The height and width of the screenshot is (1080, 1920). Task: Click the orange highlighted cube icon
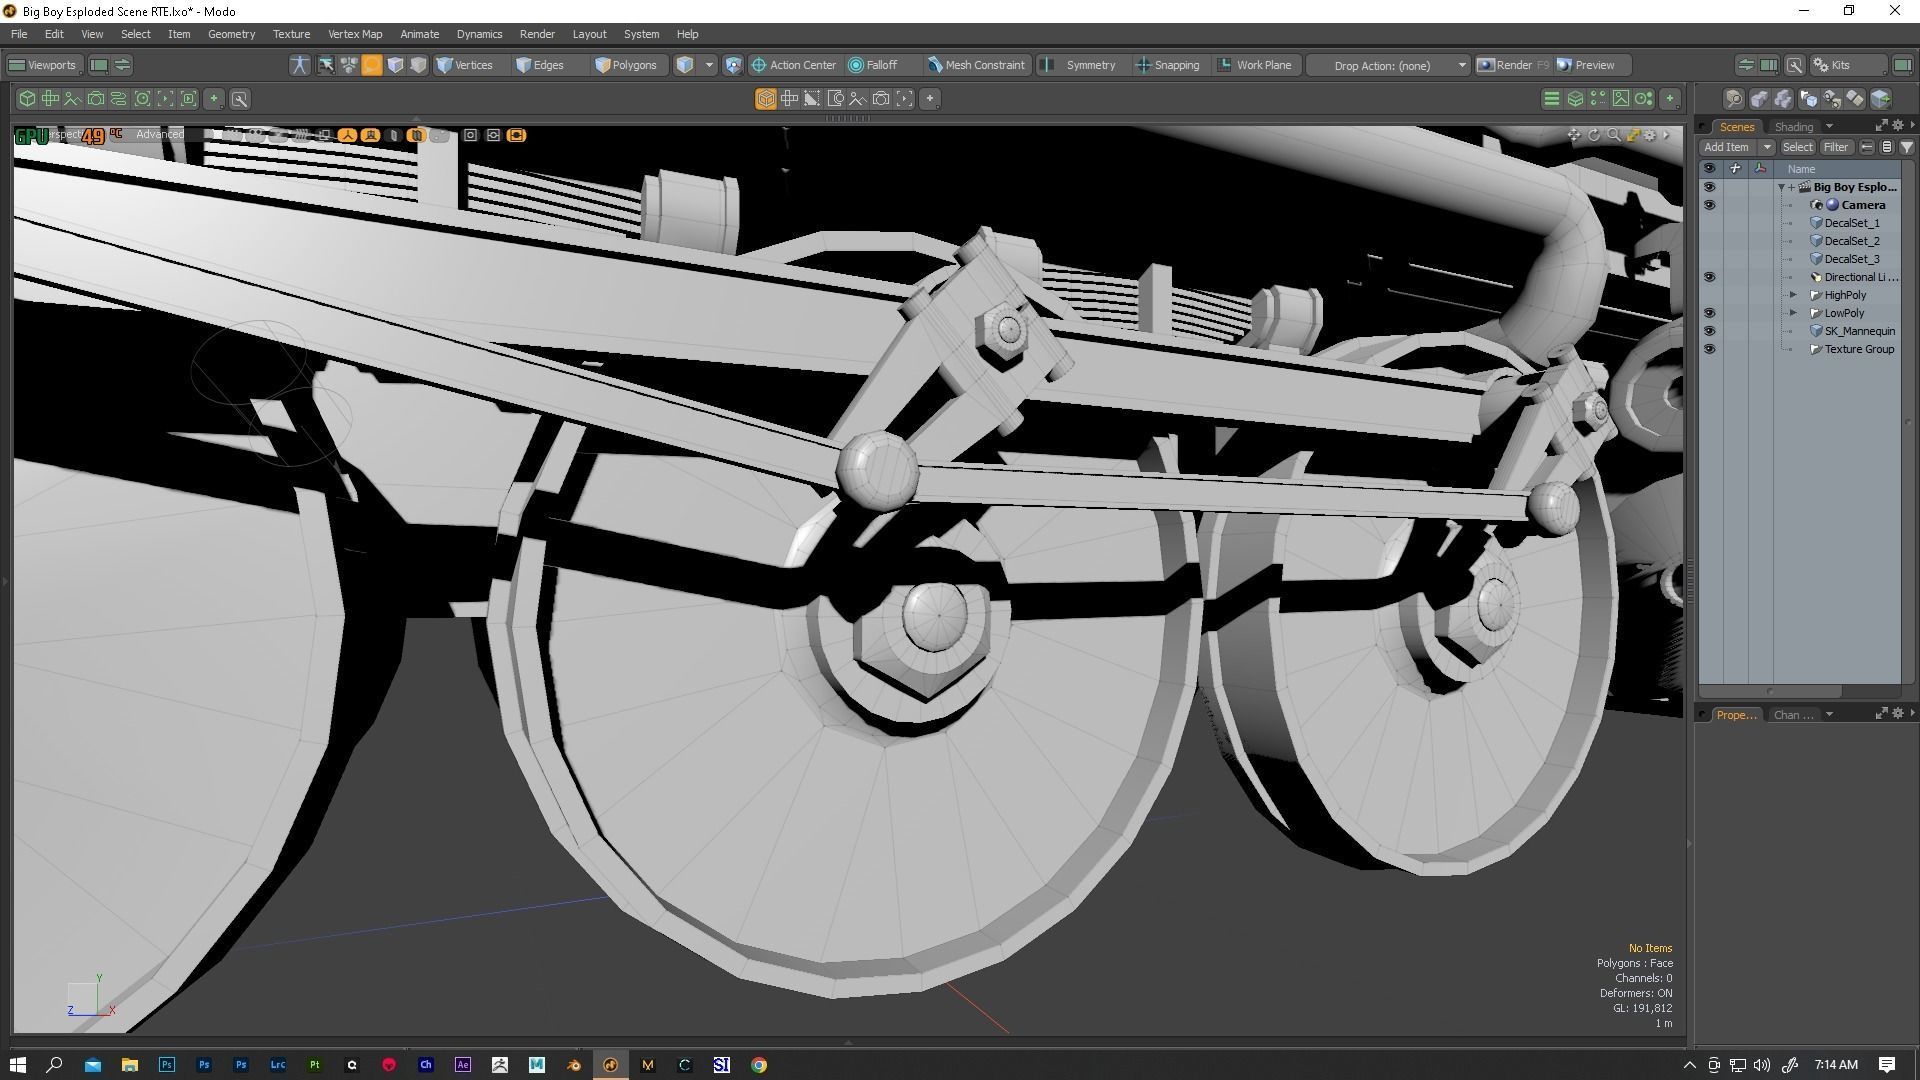[x=765, y=99]
